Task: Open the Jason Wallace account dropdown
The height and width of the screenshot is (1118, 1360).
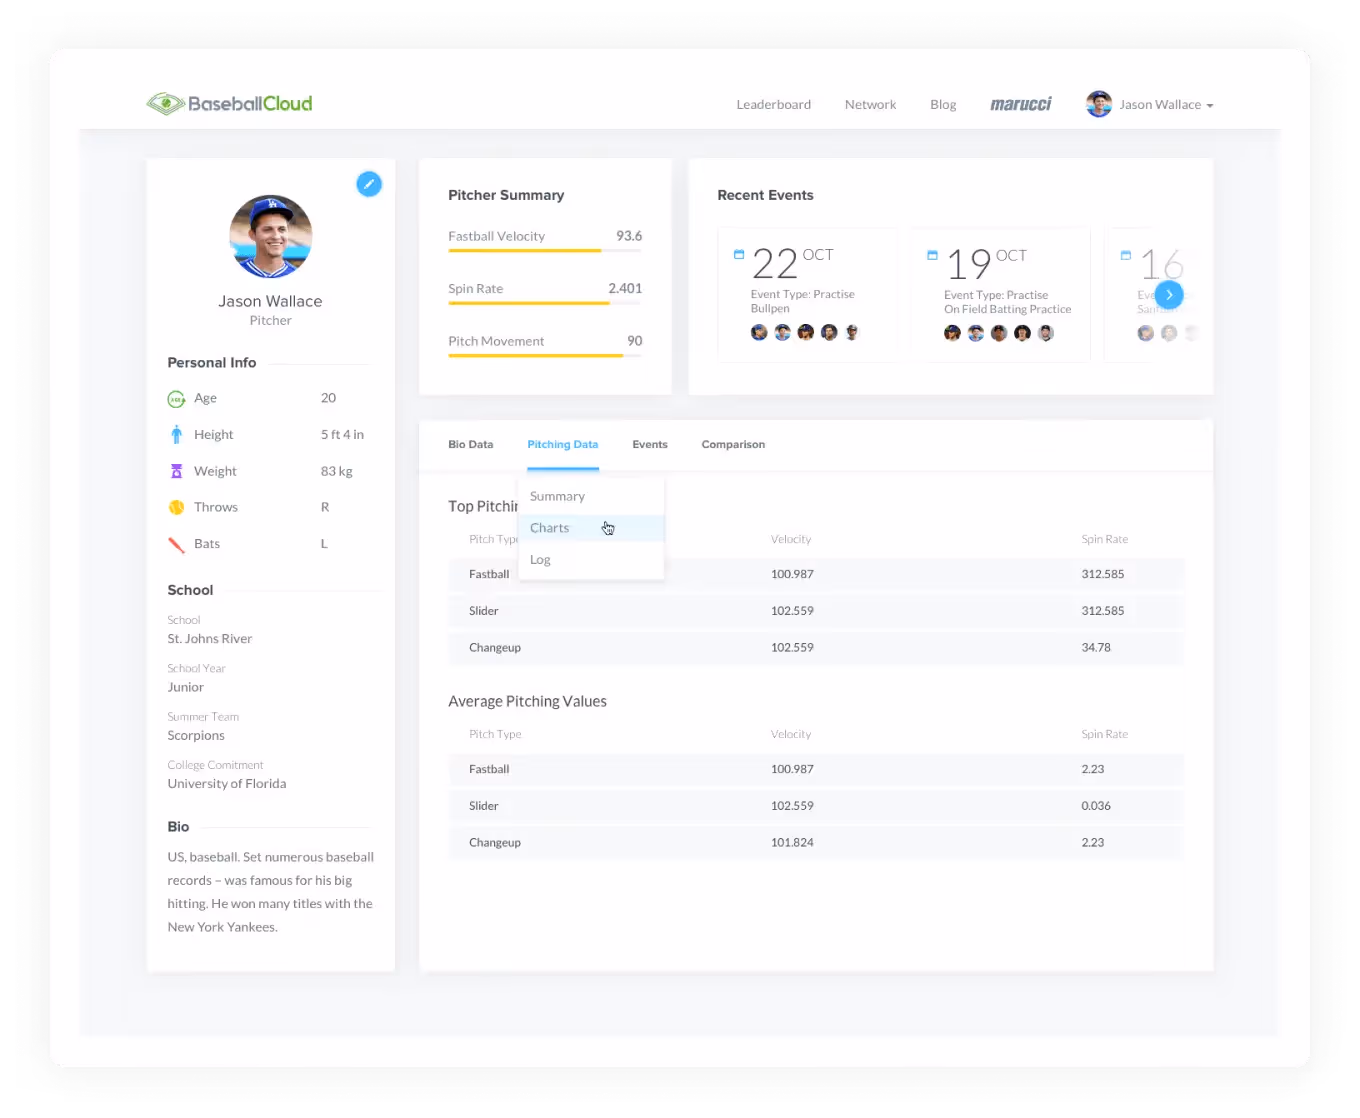Action: (1160, 104)
